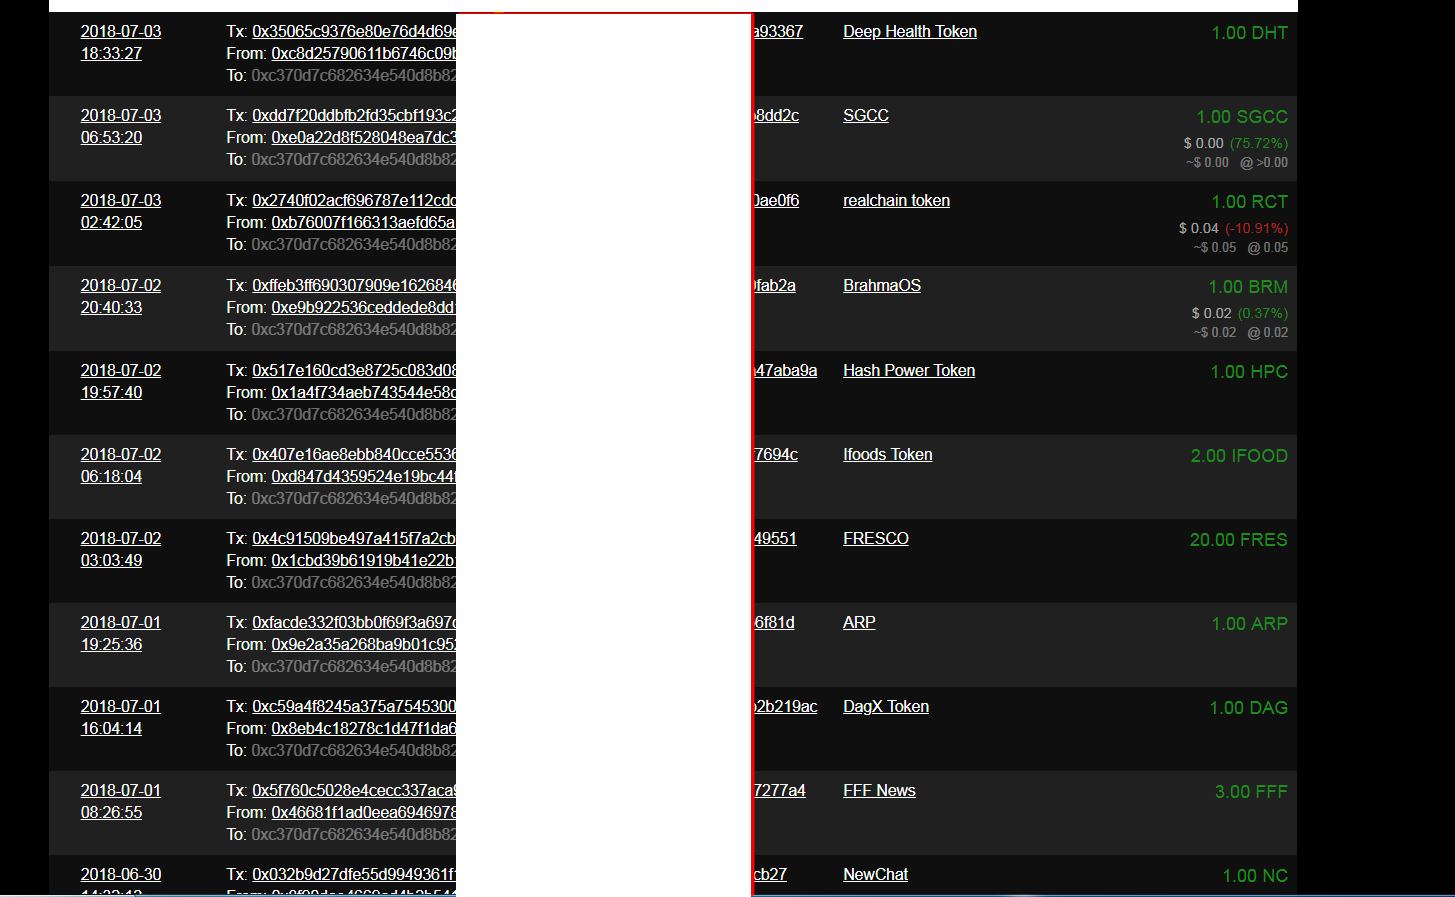Open the From address starting 0x9e2a35a2
Image resolution: width=1455 pixels, height=897 pixels.
point(364,645)
